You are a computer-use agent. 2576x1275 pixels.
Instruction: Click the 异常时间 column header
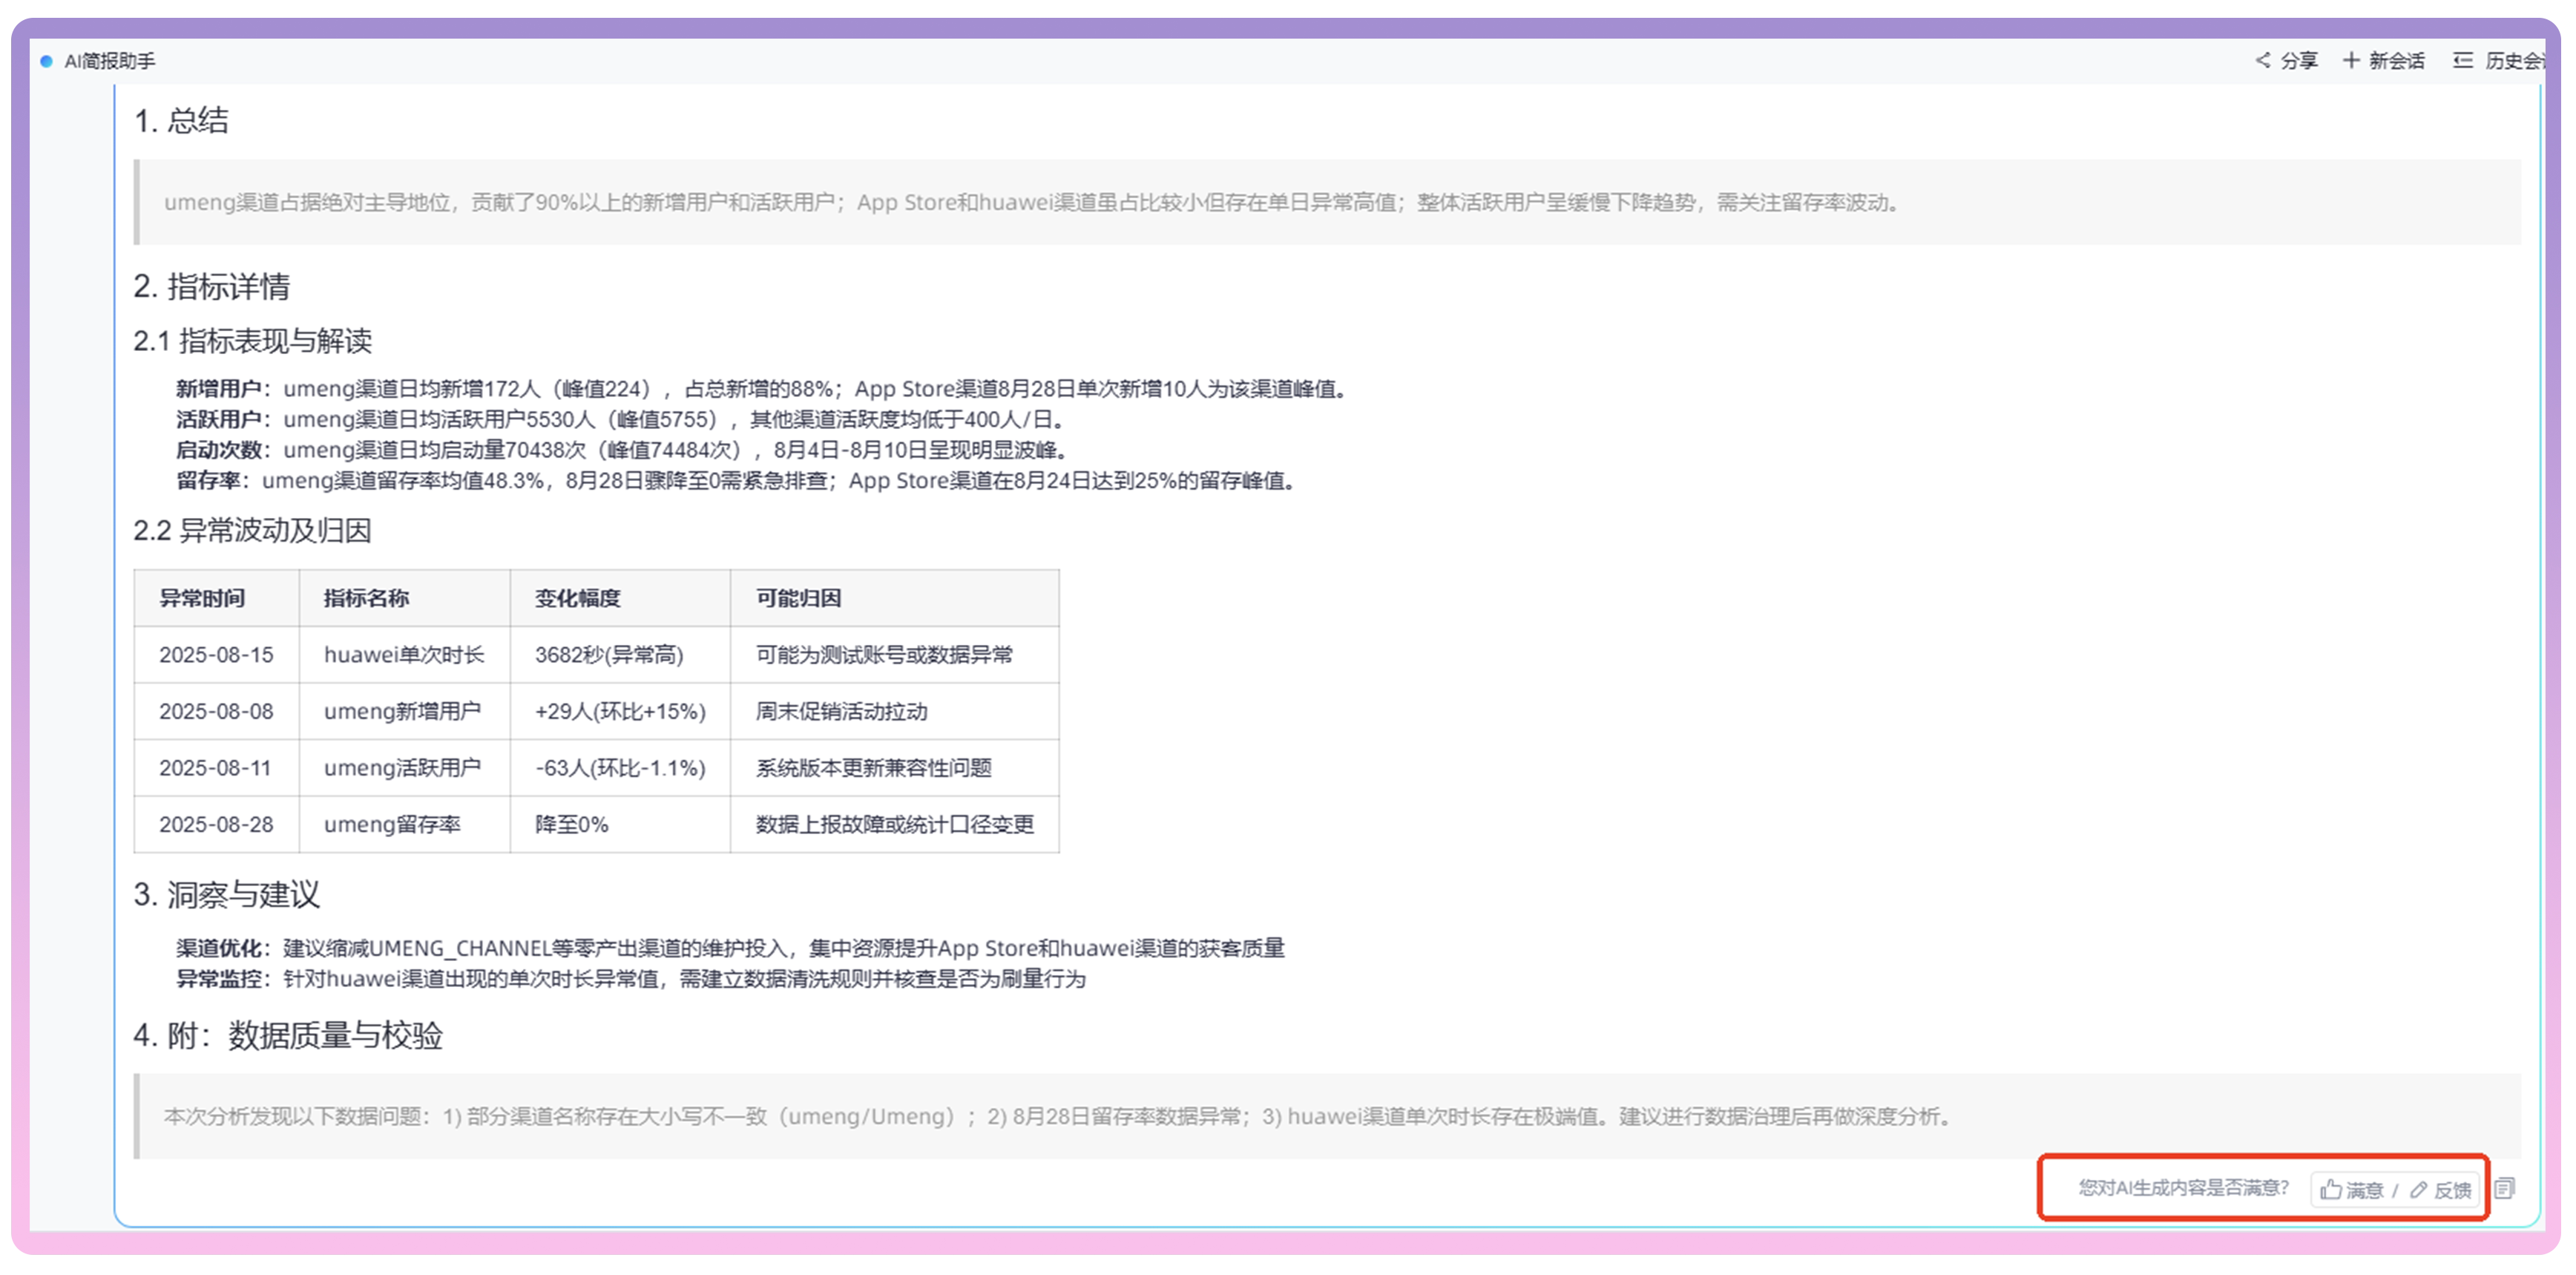coord(202,598)
